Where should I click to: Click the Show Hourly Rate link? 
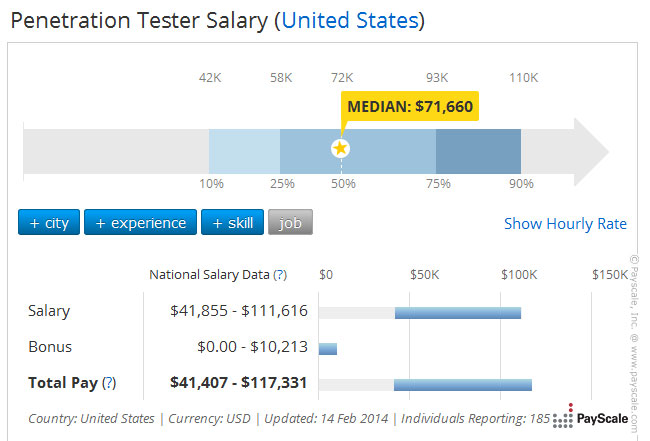pos(565,223)
